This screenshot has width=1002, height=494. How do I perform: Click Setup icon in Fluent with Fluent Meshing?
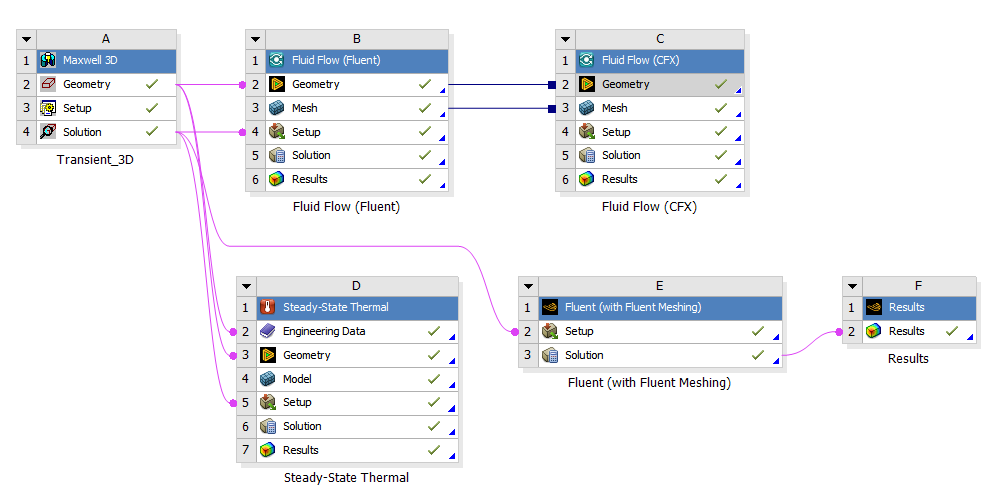click(550, 331)
